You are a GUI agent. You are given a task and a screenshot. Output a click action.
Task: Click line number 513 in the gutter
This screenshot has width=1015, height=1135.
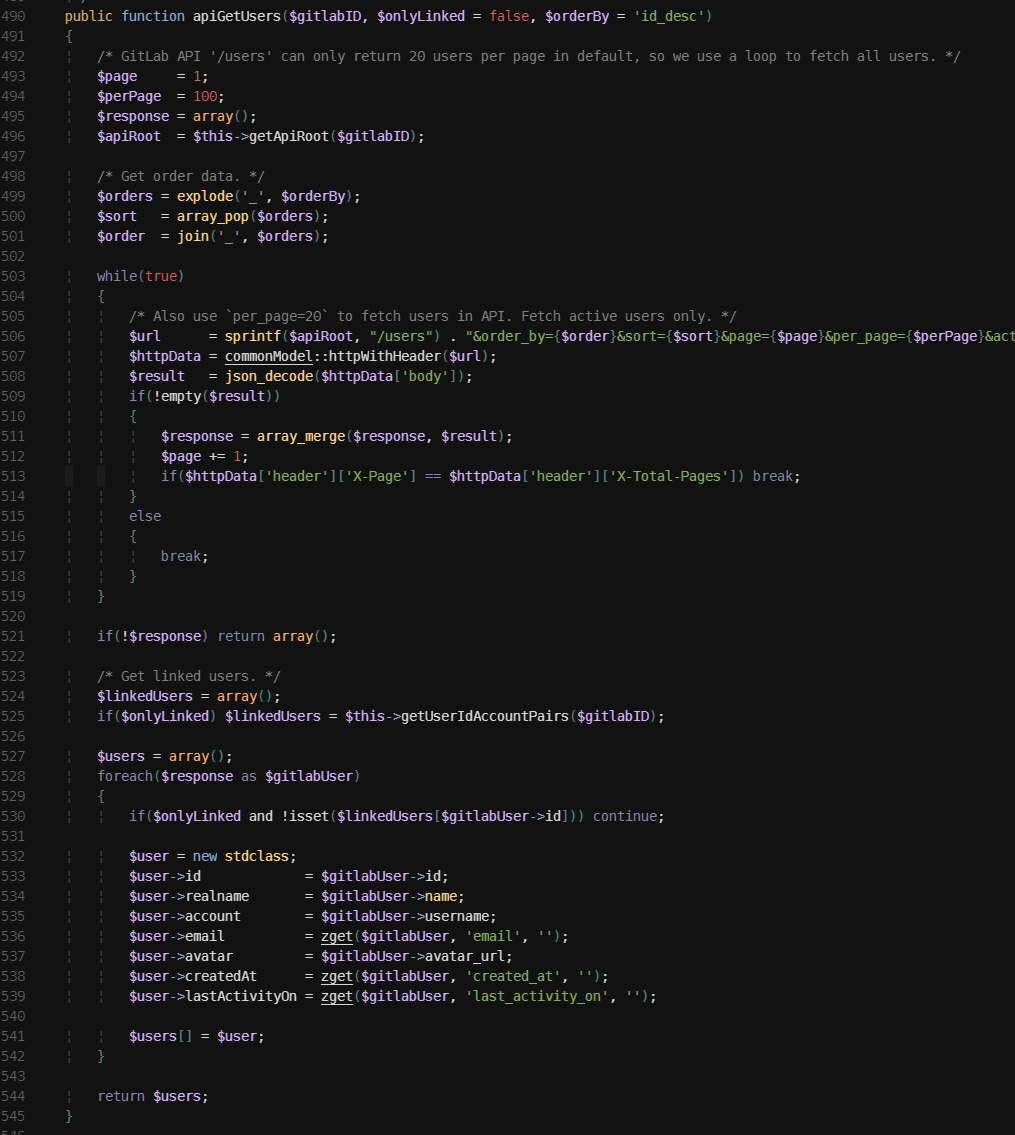(x=13, y=476)
